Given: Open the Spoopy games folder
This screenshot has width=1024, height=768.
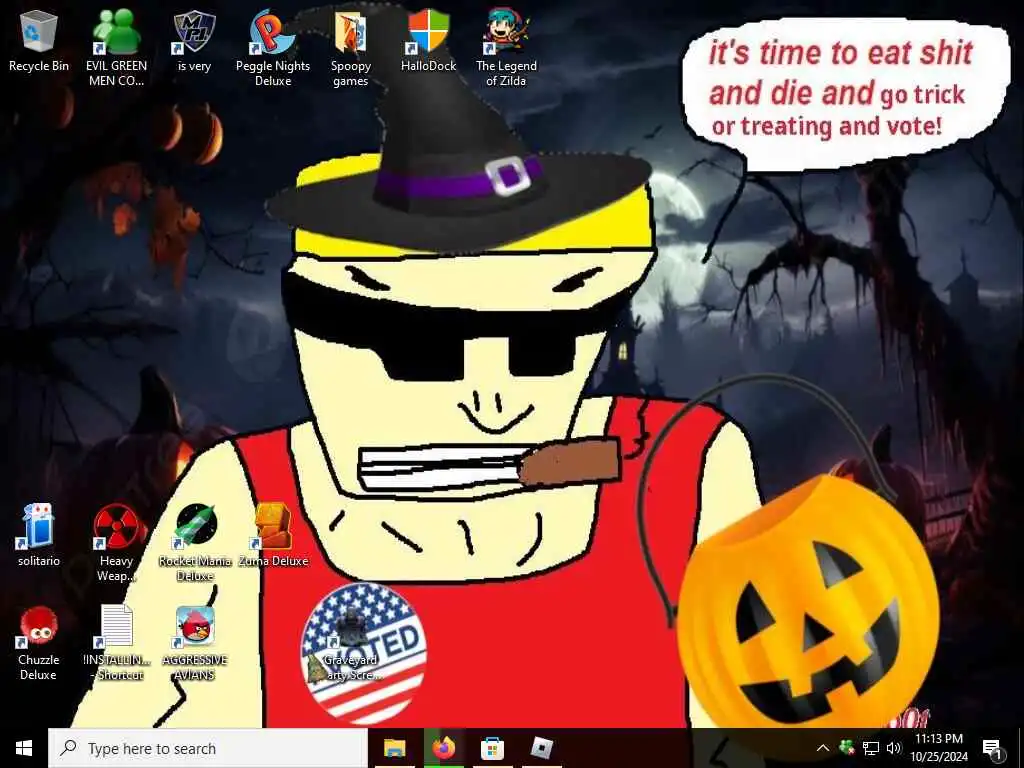Looking at the screenshot, I should (351, 48).
